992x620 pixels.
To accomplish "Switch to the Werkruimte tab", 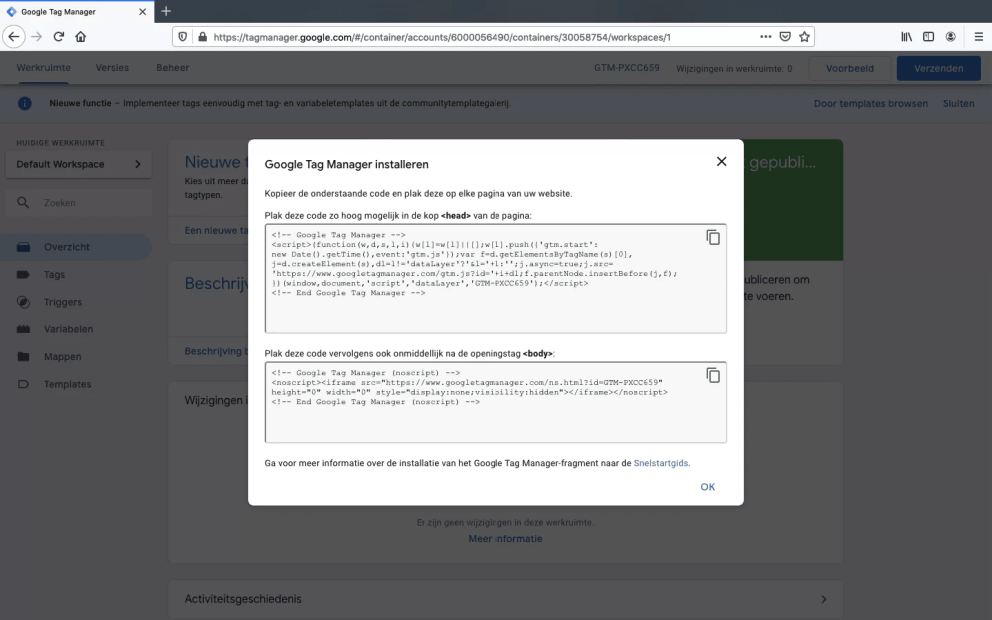I will click(x=44, y=68).
